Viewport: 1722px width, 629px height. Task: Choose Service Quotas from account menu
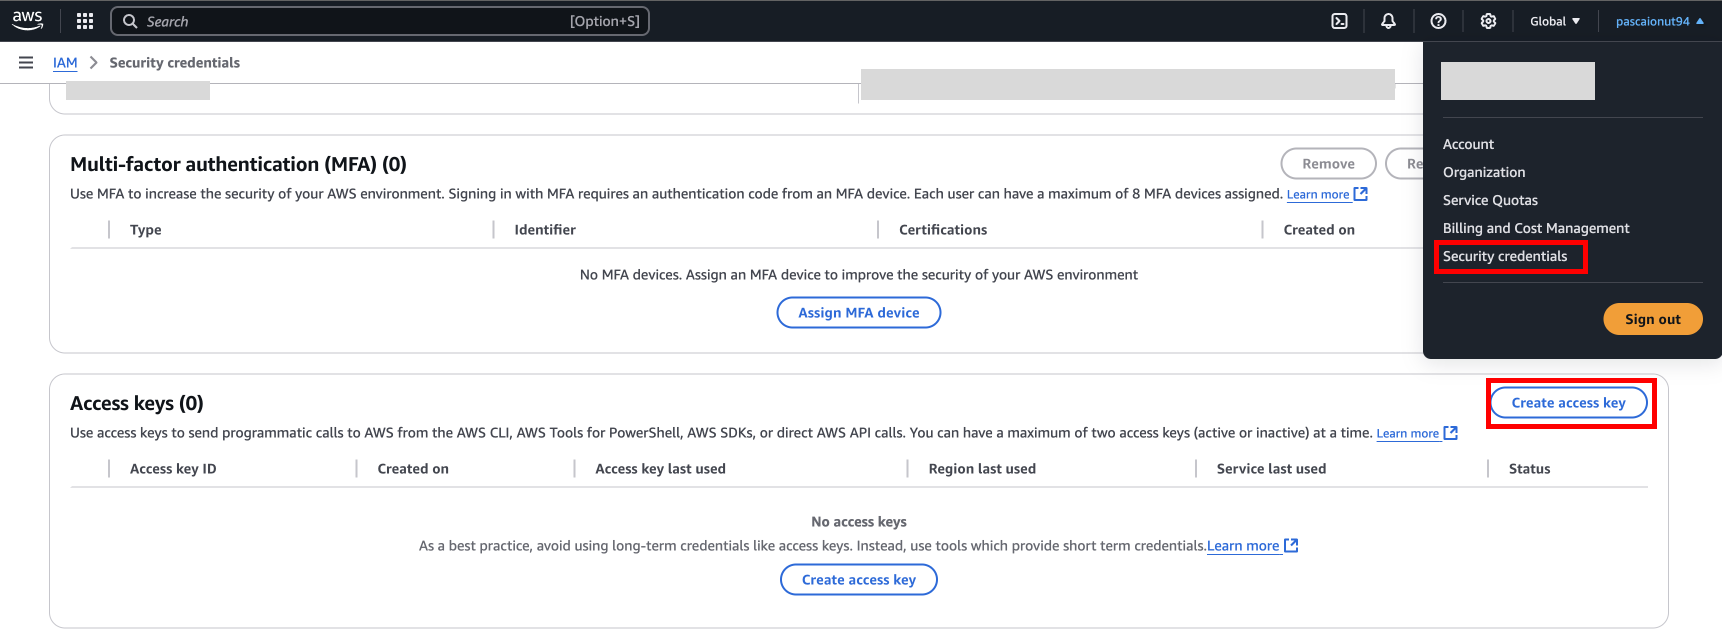tap(1490, 200)
